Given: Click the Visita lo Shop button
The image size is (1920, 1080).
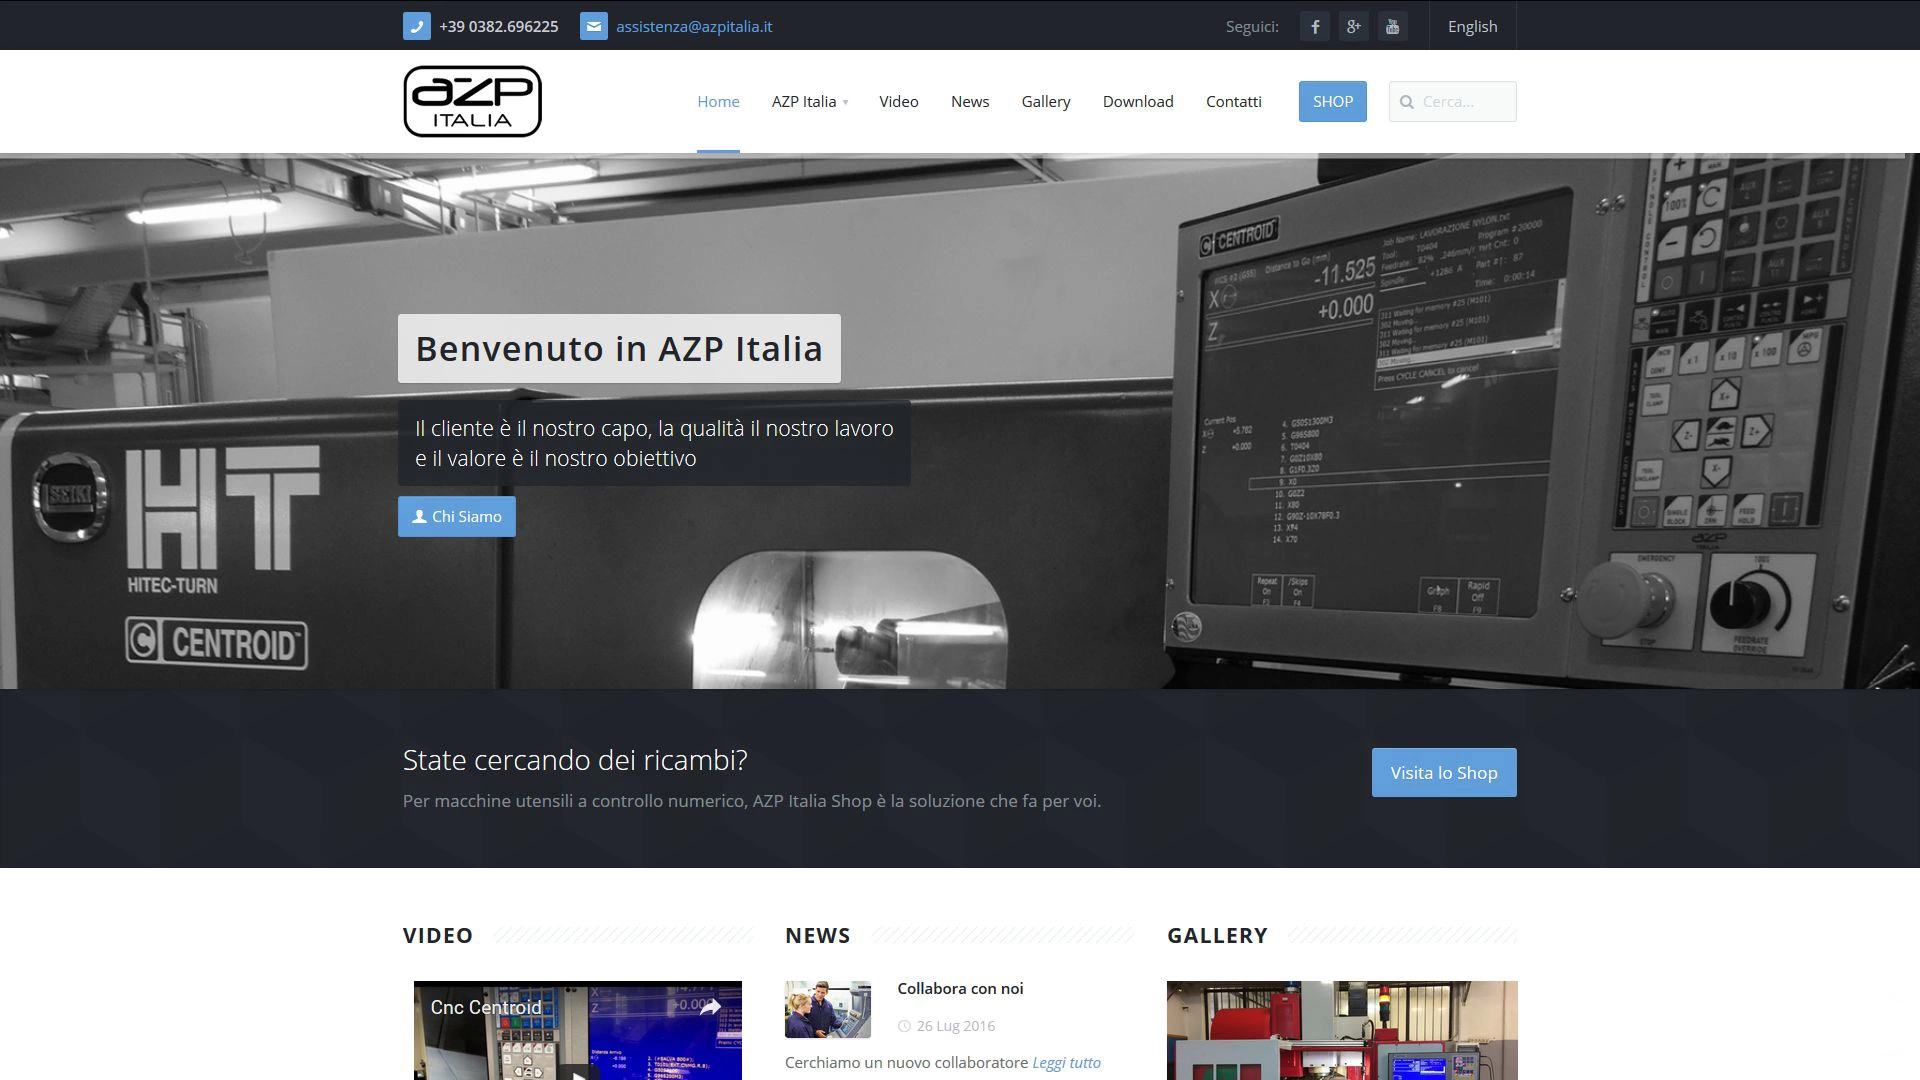Looking at the screenshot, I should [1444, 773].
